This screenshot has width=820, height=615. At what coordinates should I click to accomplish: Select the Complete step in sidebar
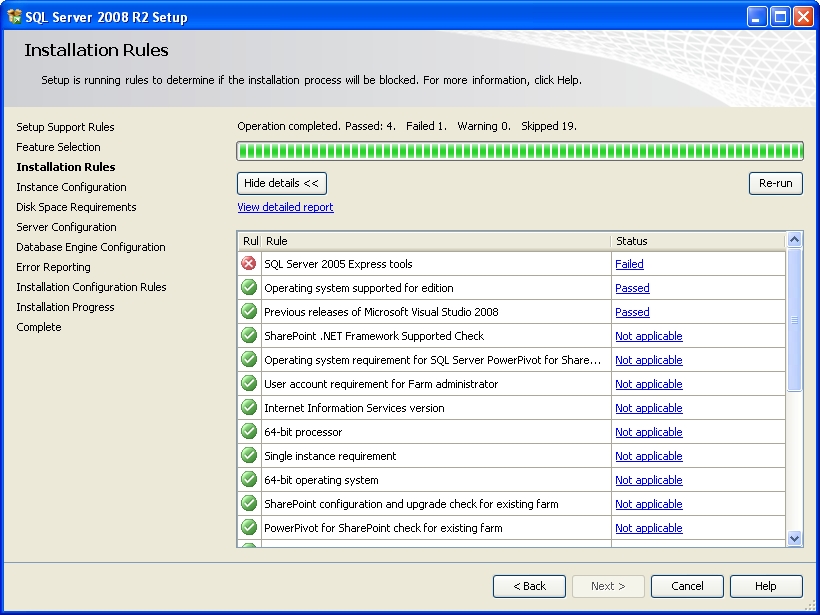(39, 327)
